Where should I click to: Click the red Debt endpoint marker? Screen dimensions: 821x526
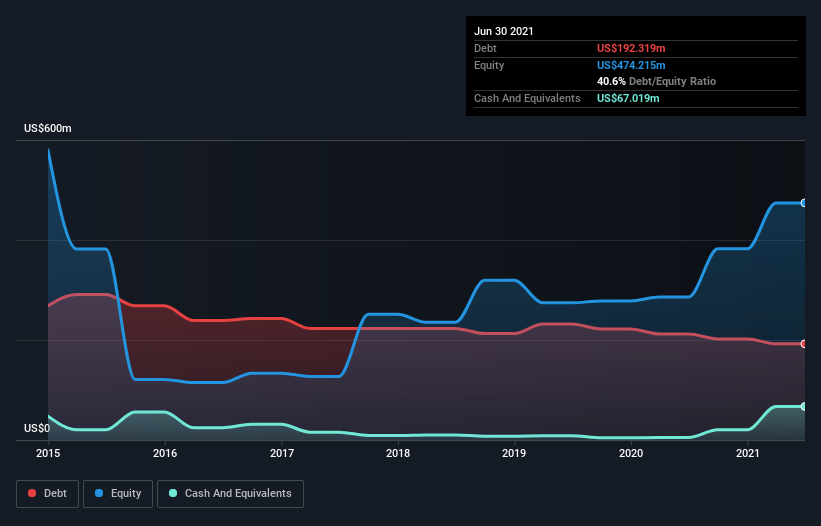[x=804, y=344]
